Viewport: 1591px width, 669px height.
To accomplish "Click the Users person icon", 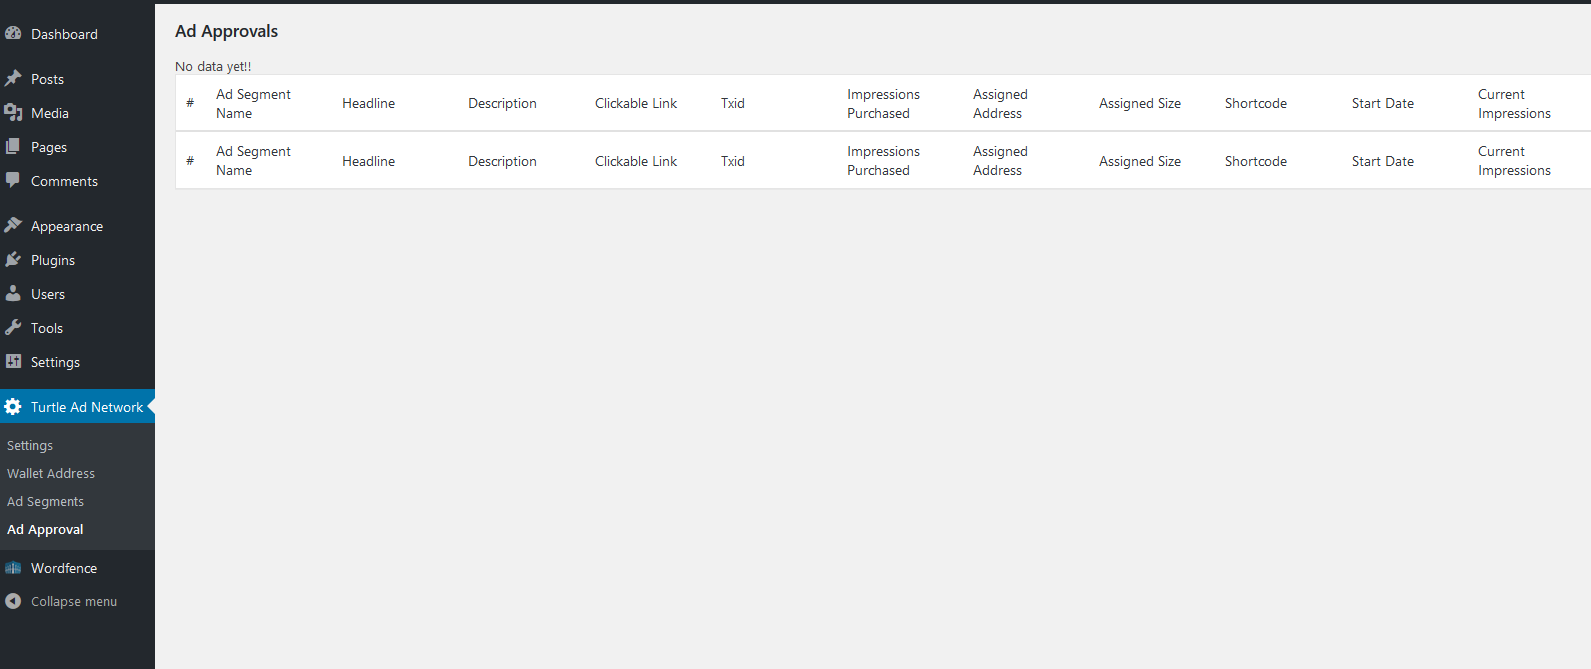I will click(x=13, y=293).
